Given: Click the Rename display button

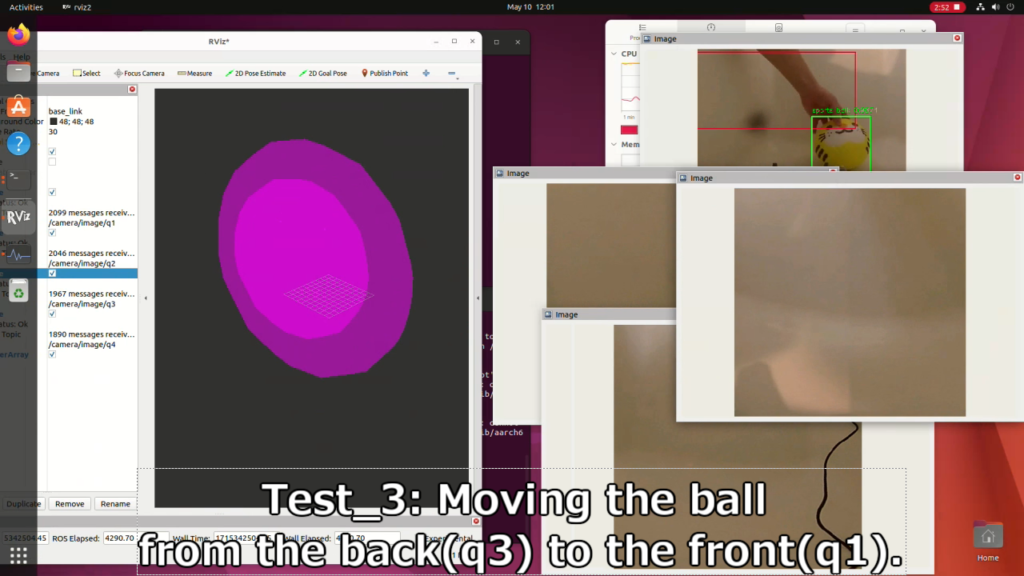Looking at the screenshot, I should (x=114, y=504).
